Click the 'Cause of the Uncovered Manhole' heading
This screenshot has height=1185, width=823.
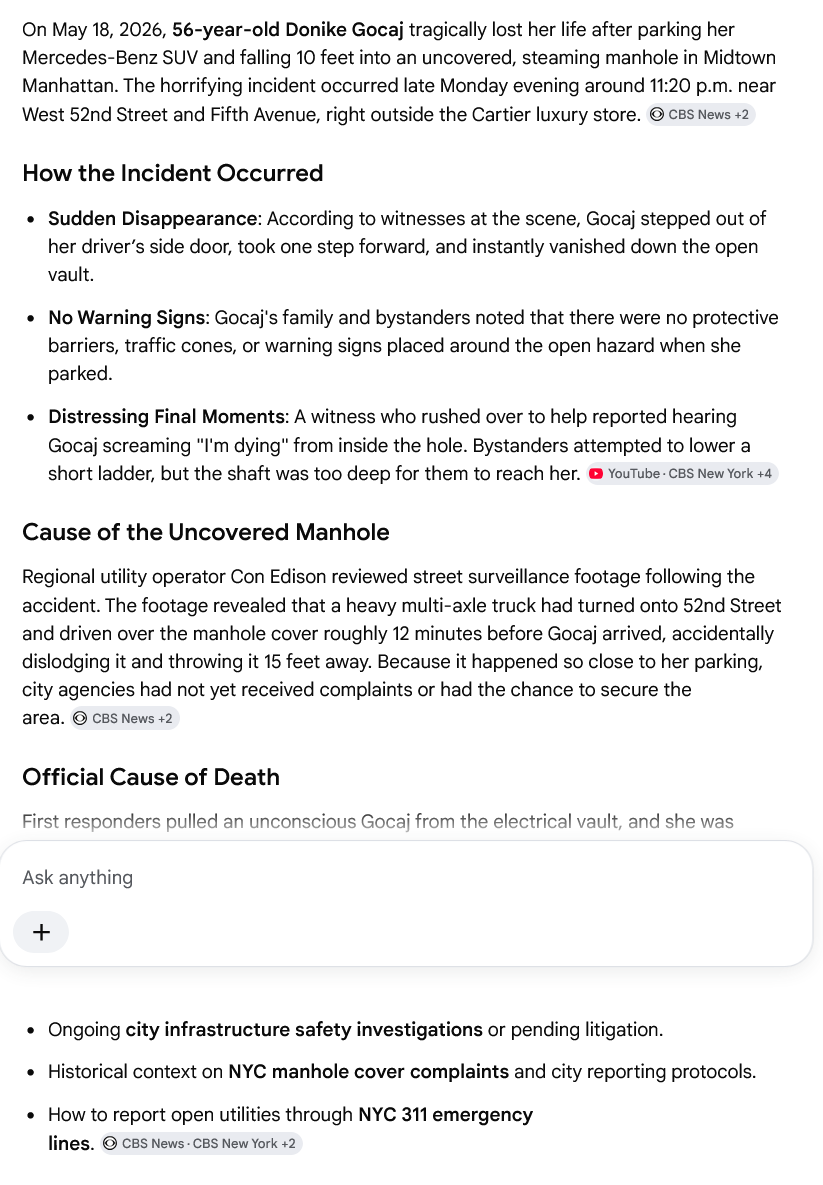coord(206,532)
